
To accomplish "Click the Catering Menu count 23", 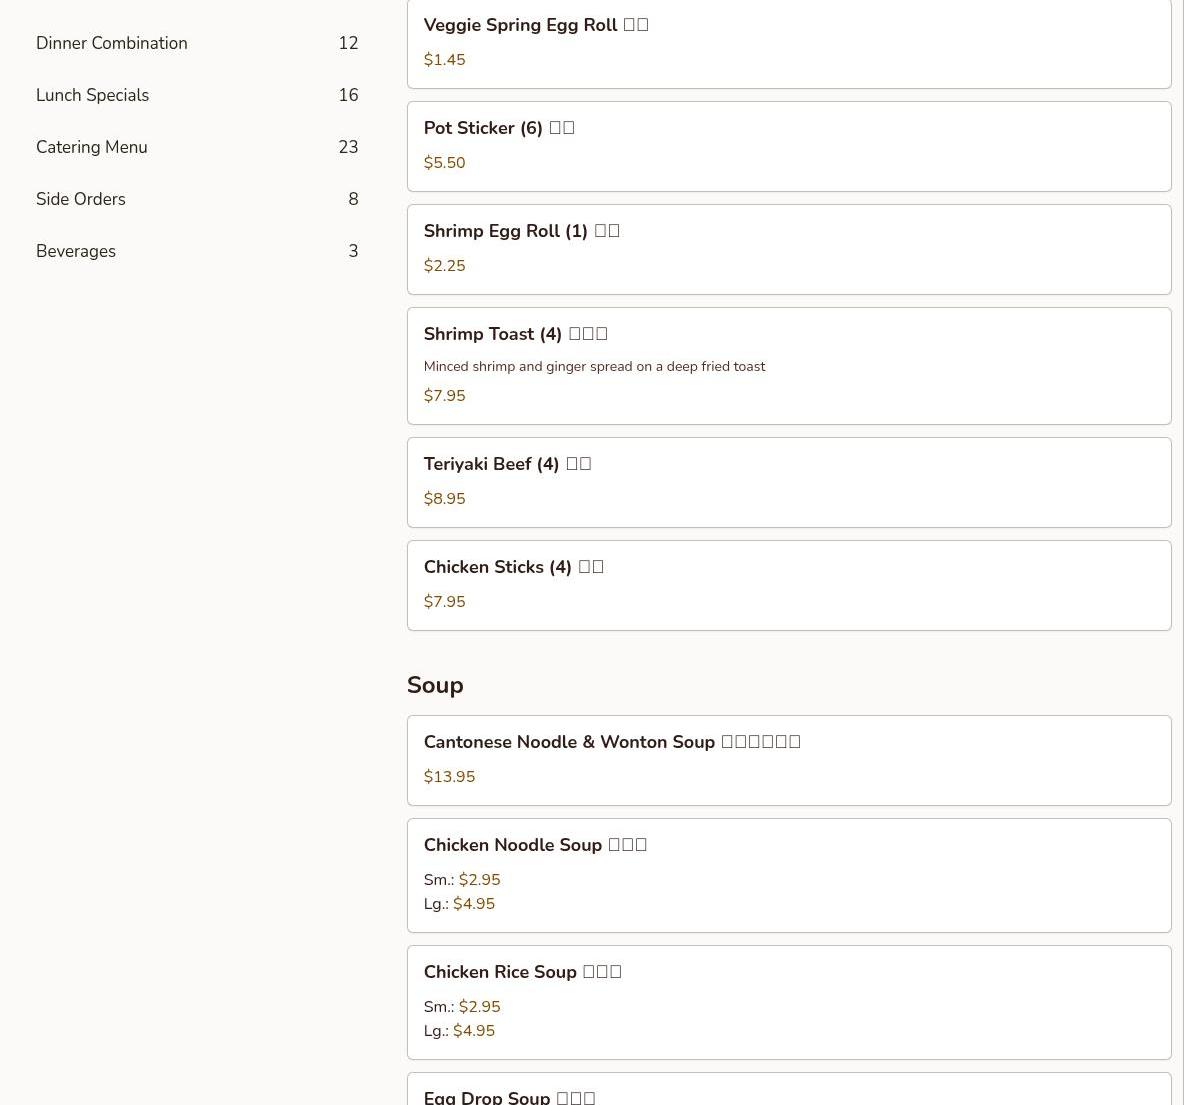I will [x=348, y=147].
